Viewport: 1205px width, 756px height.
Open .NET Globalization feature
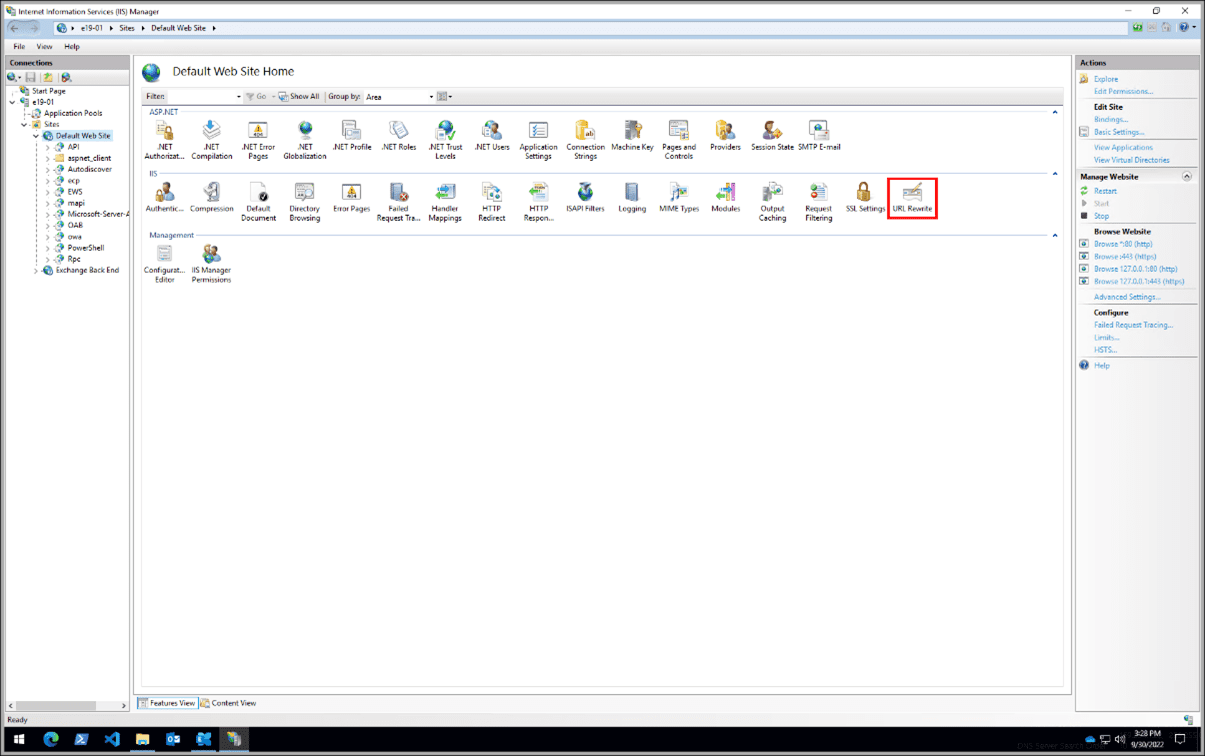tap(304, 140)
